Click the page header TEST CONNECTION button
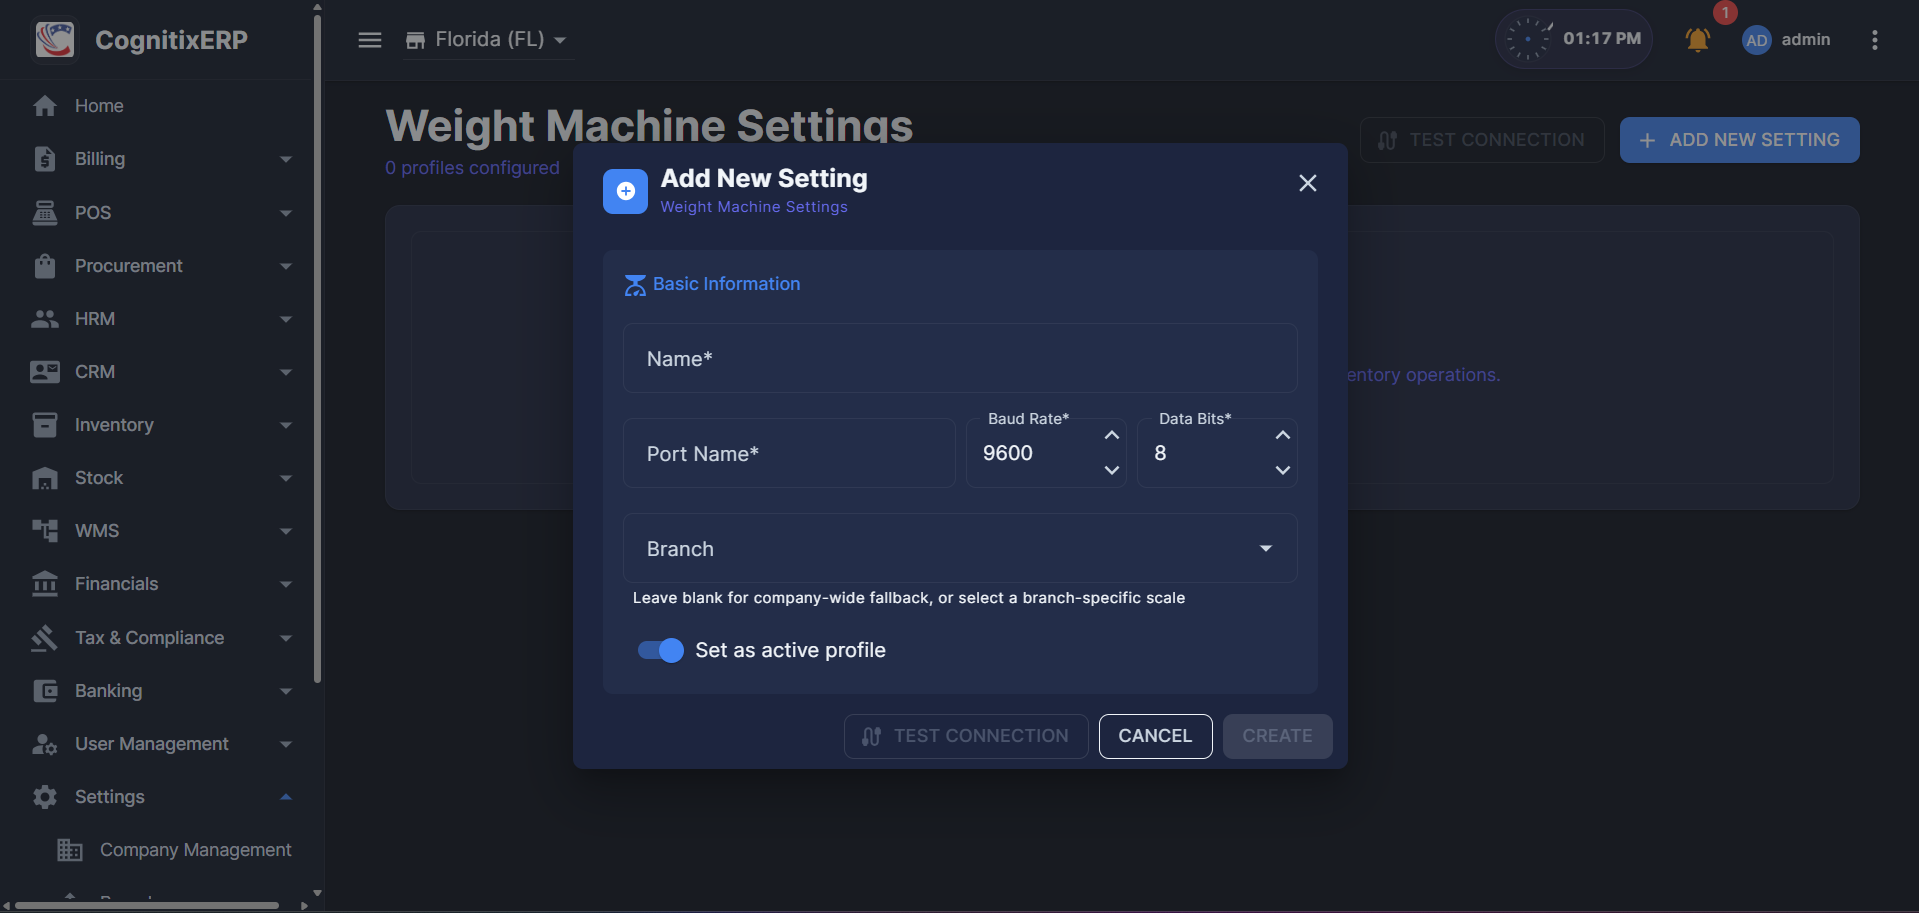The width and height of the screenshot is (1919, 913). (1482, 140)
